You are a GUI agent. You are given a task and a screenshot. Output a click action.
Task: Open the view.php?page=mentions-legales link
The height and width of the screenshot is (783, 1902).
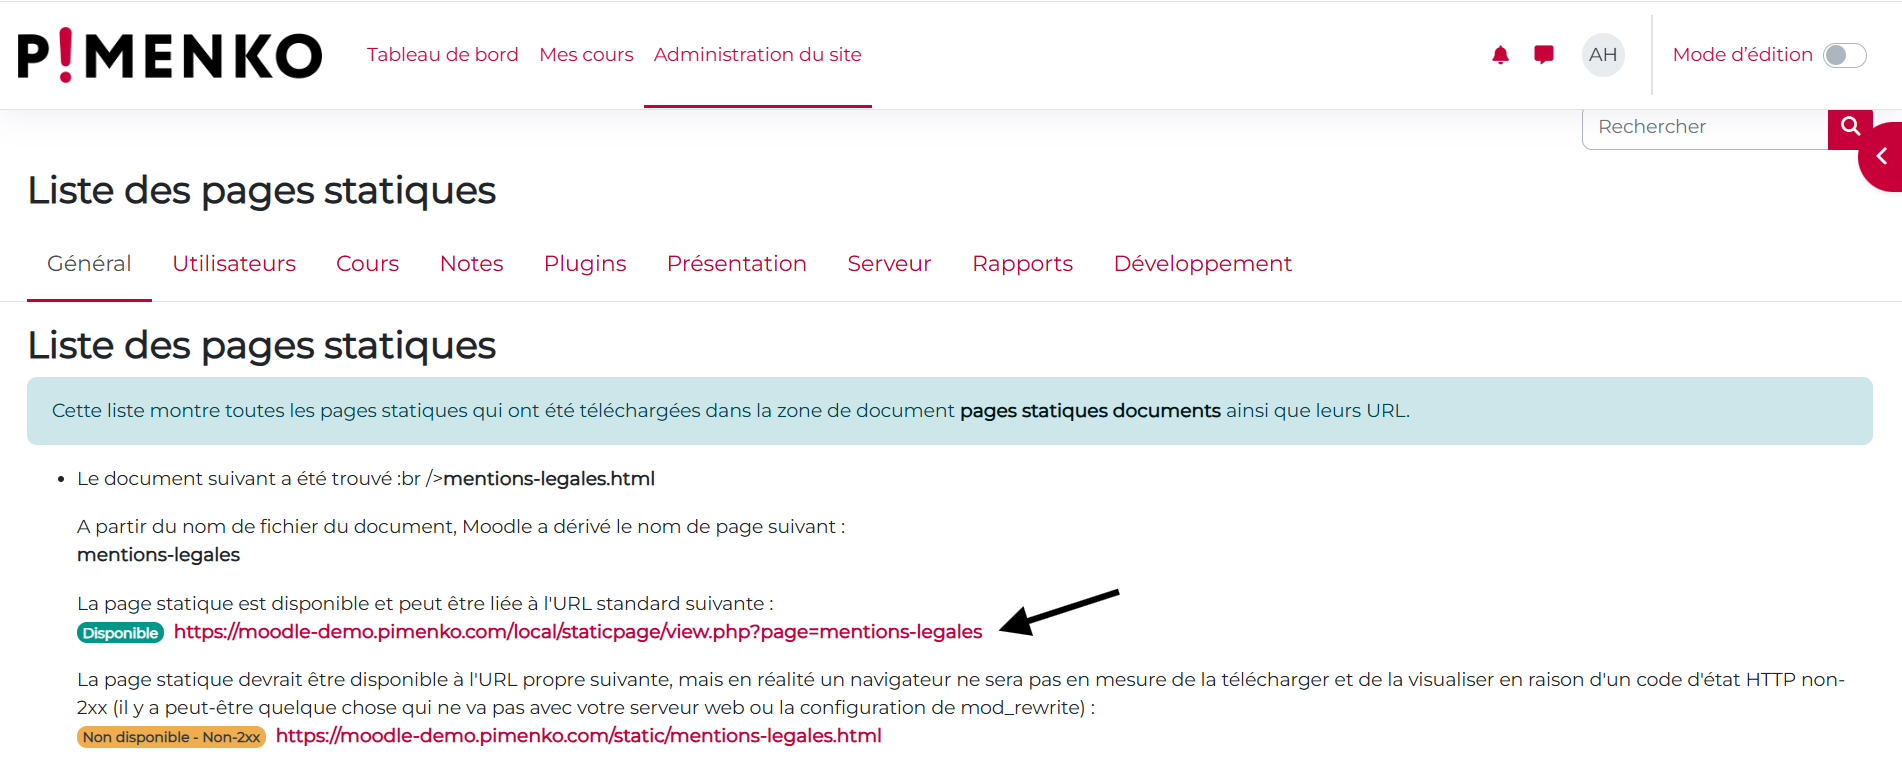tap(578, 632)
